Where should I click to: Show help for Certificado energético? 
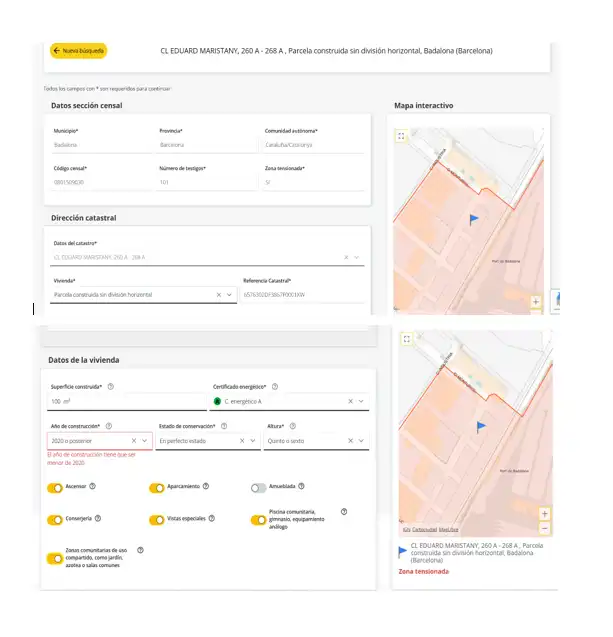pyautogui.click(x=275, y=386)
